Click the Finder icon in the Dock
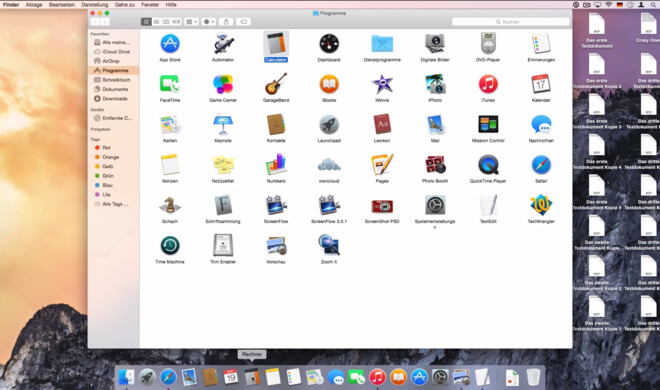The height and width of the screenshot is (390, 660). [x=126, y=377]
